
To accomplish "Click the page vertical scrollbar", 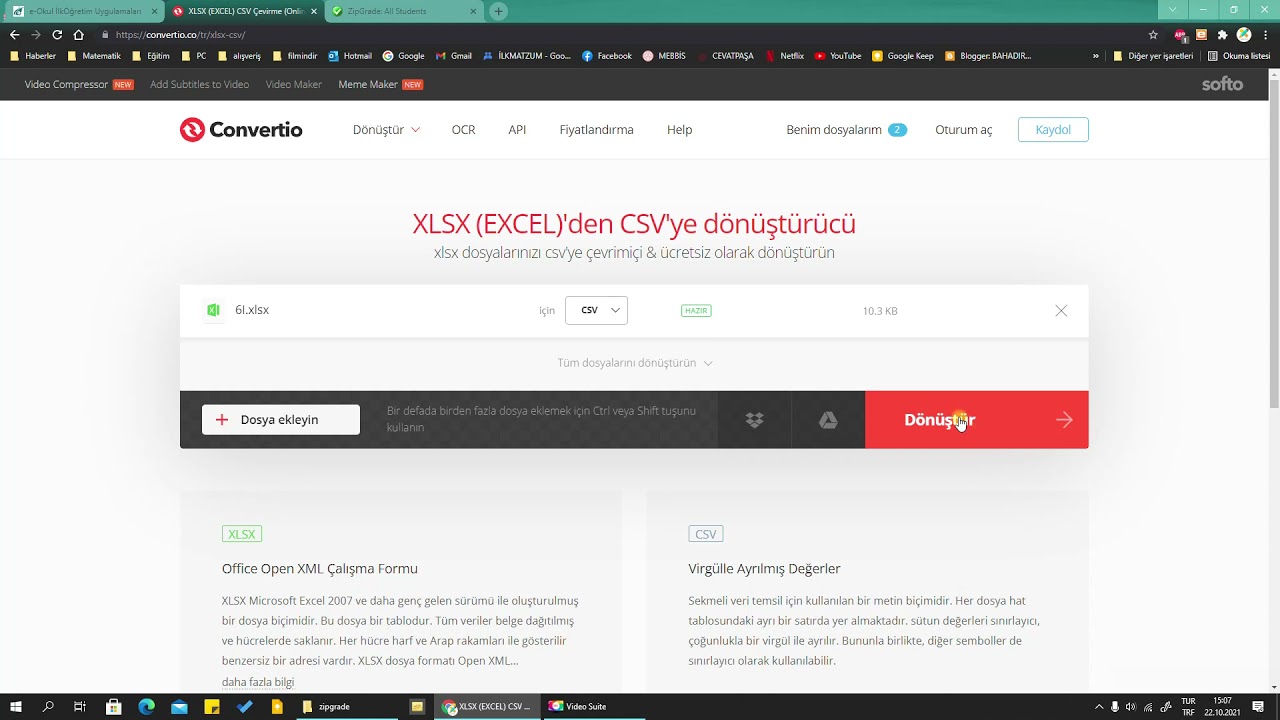I will (x=1274, y=245).
